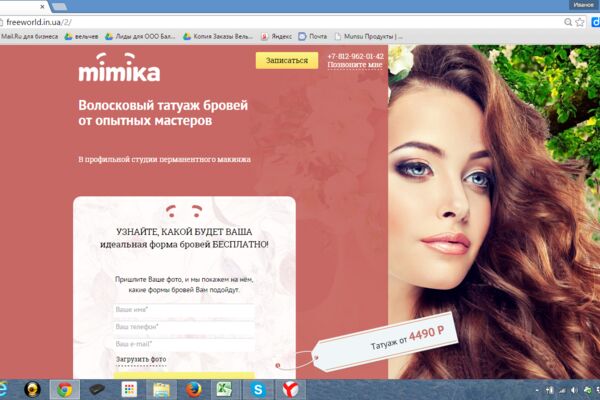Launch Firefox from the taskbar

tap(194, 390)
